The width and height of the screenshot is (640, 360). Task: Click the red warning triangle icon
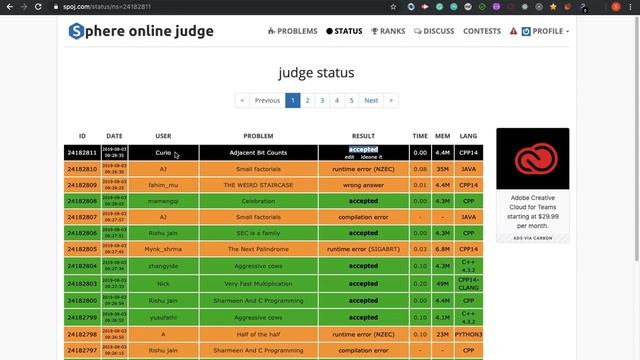tap(513, 31)
